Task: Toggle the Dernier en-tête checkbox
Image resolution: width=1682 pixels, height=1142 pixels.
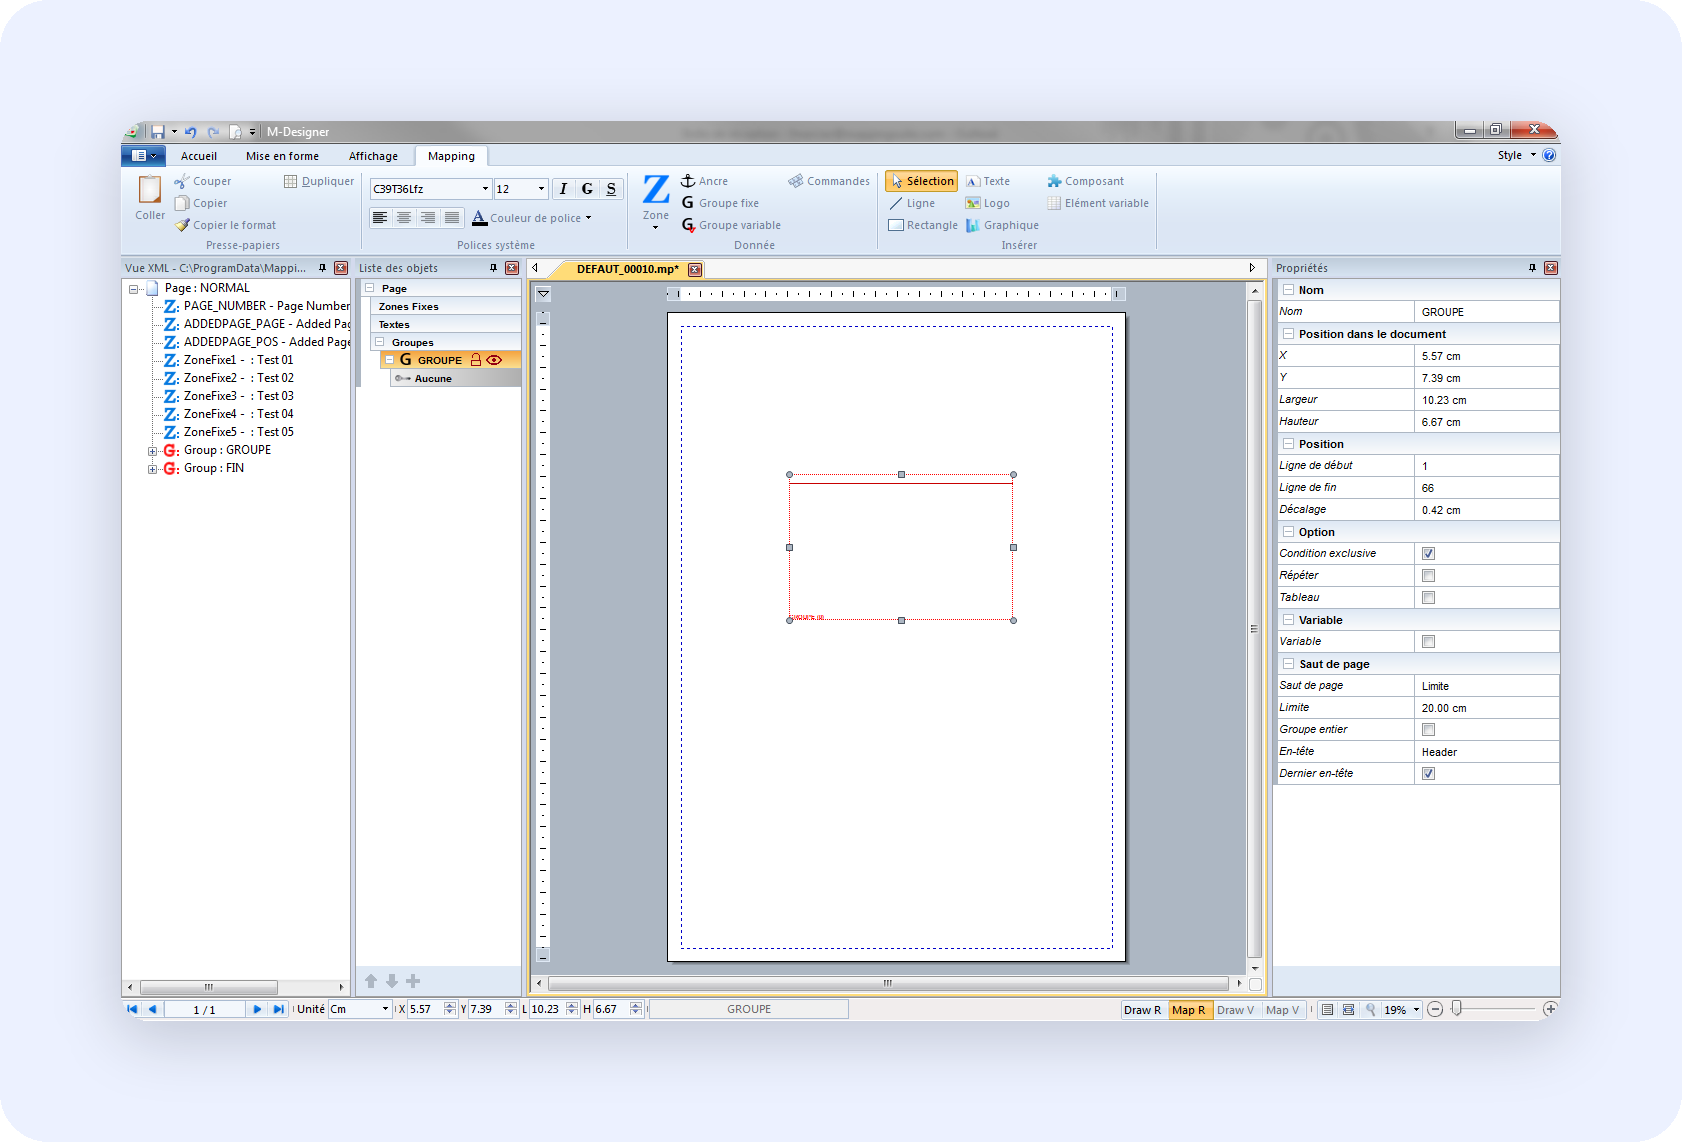Action: 1428,773
